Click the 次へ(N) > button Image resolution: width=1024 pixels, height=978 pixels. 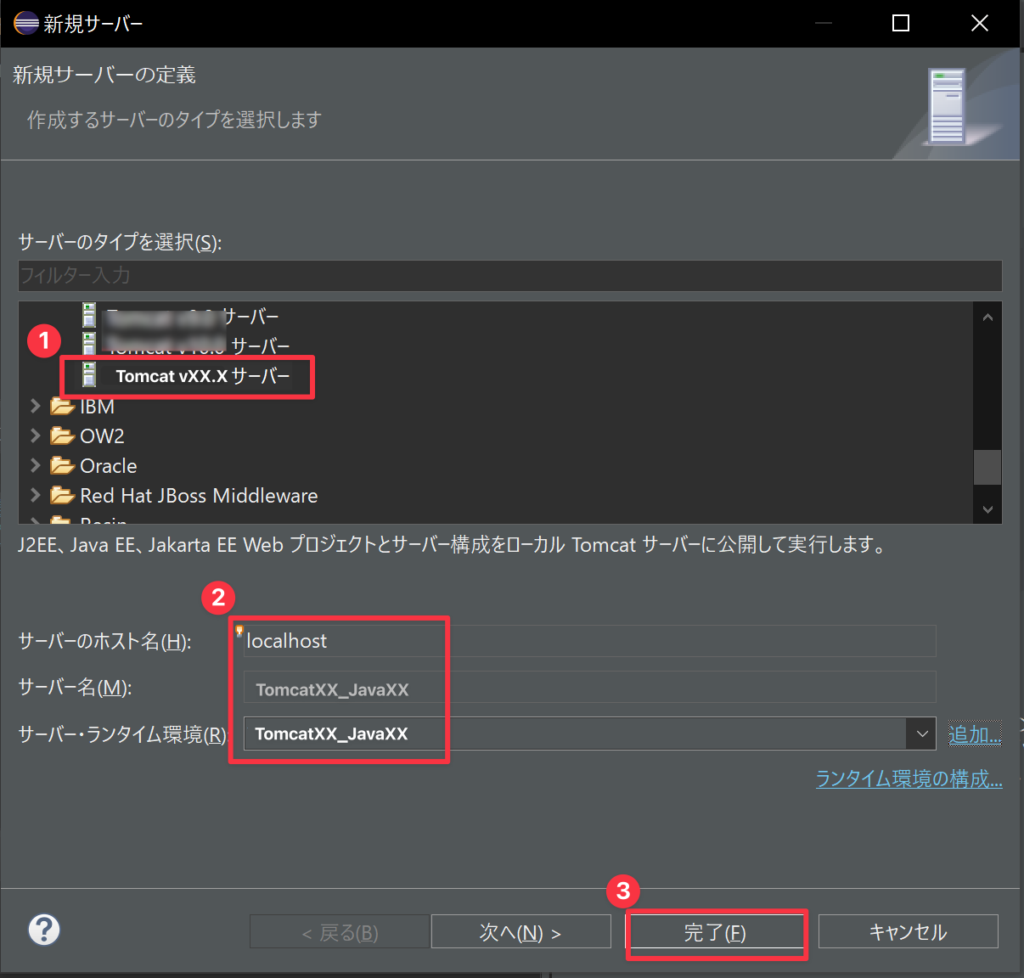pyautogui.click(x=520, y=932)
